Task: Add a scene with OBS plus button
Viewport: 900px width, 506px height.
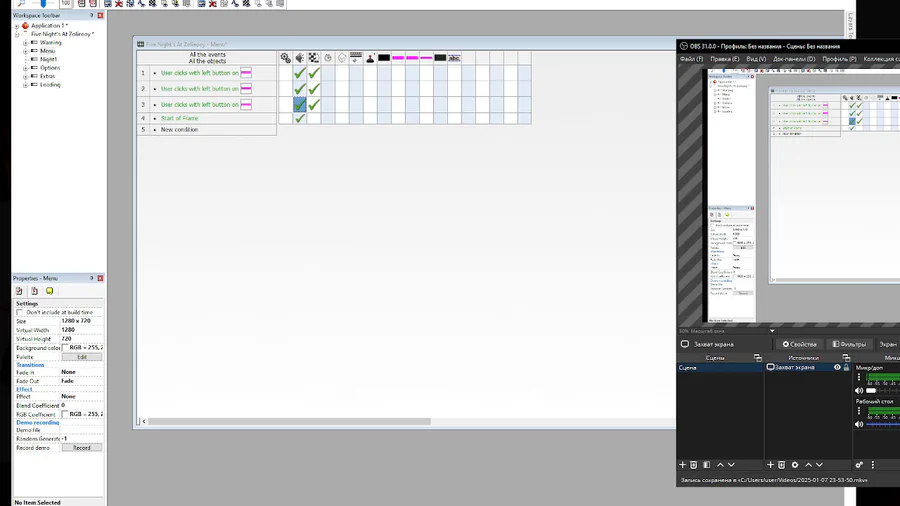Action: [682, 465]
